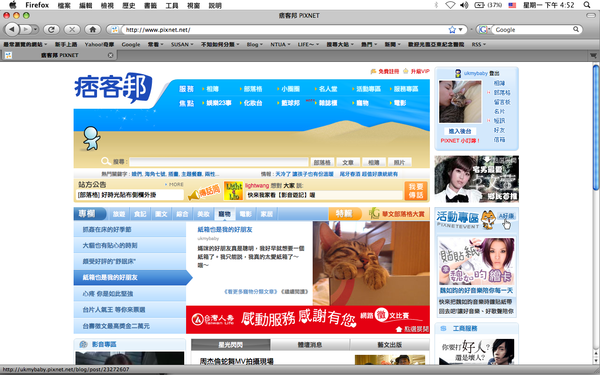This screenshot has width=600, height=375.
Task: Select the 食記 column tab
Action: point(140,214)
